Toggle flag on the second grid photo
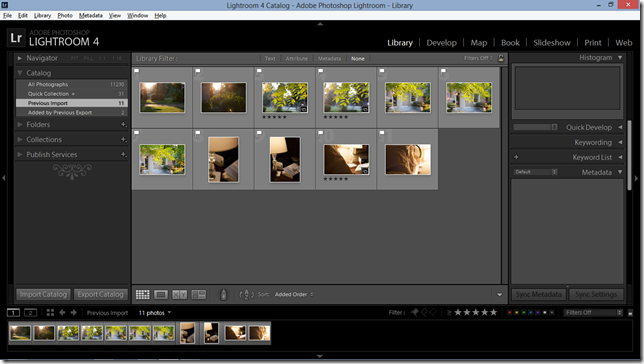Screen dimensions: 644x364 click(198, 71)
